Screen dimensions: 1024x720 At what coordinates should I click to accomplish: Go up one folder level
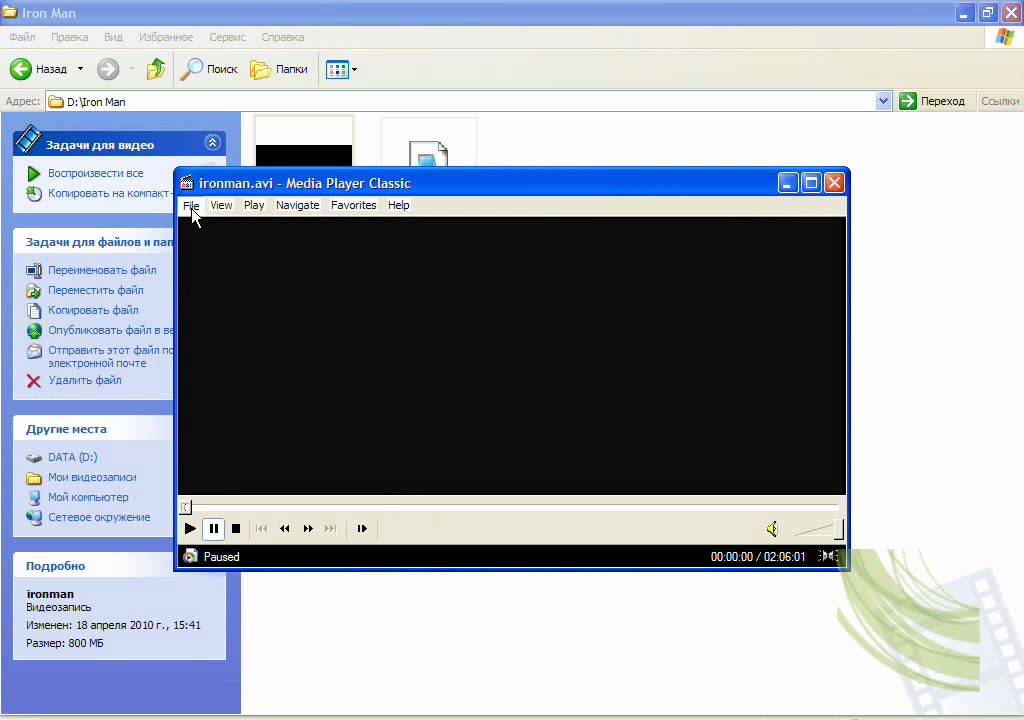point(155,69)
